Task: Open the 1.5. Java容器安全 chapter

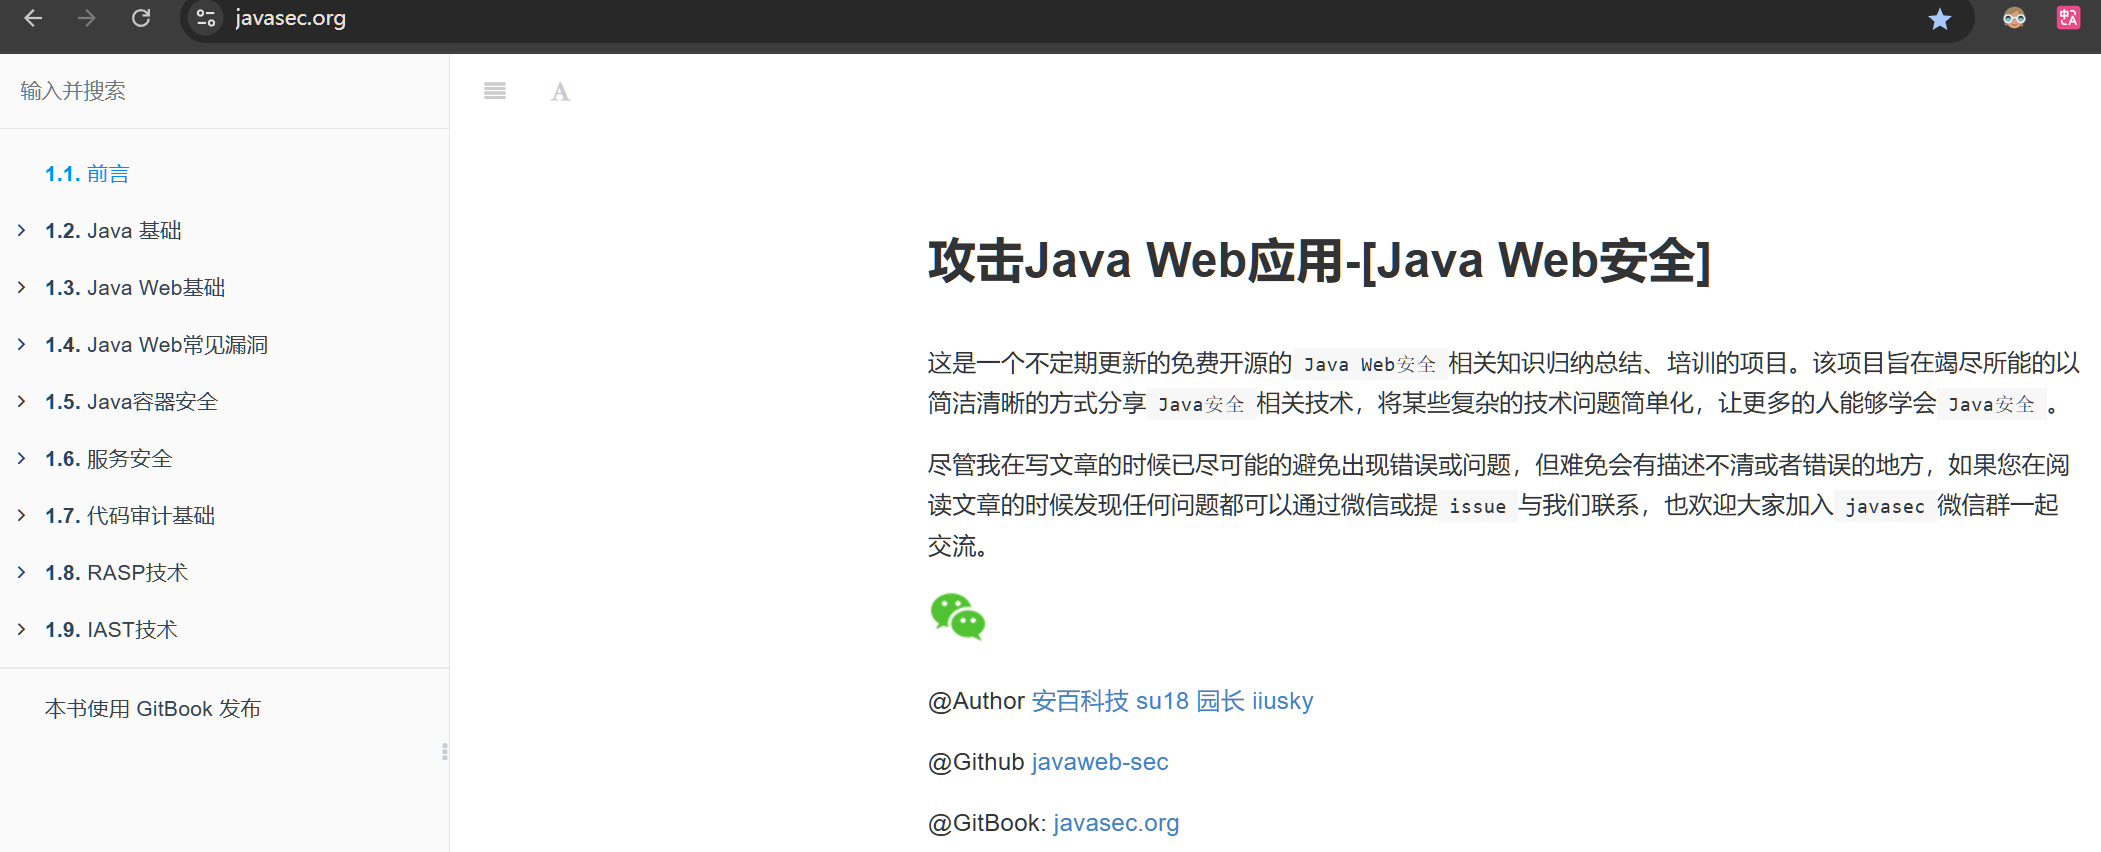Action: coord(131,402)
